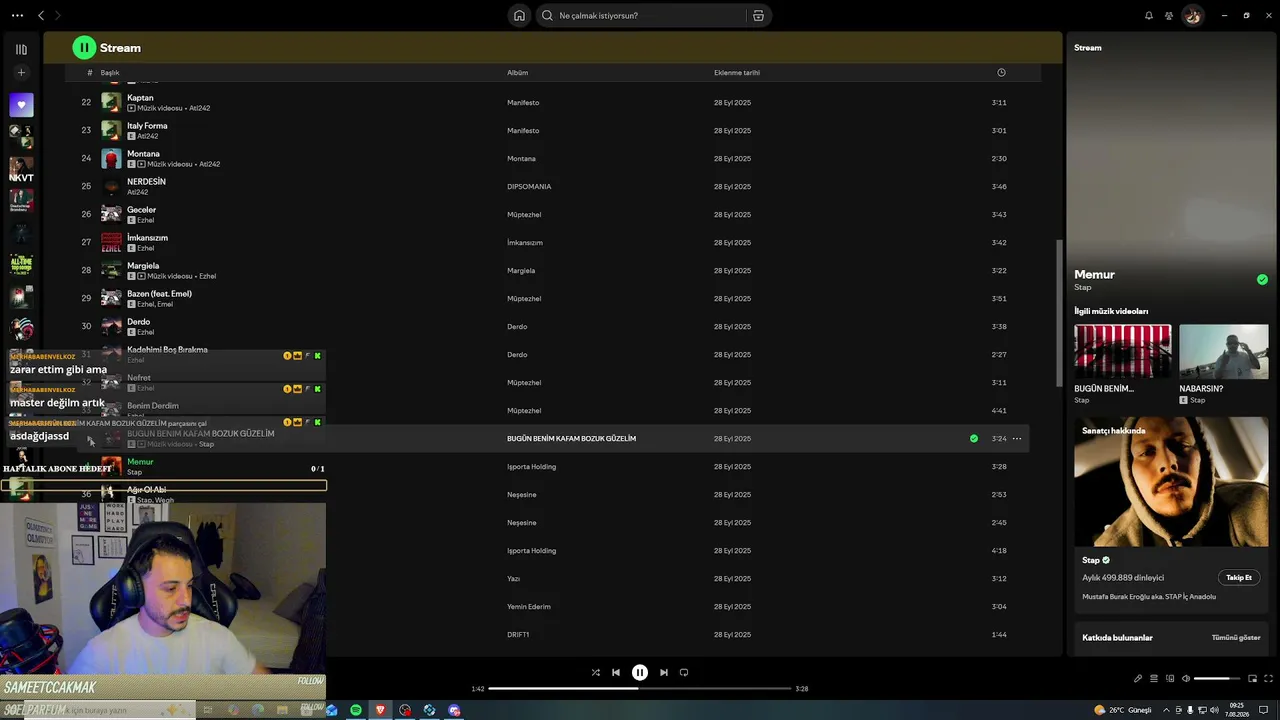Show hidden system tray icons
This screenshot has width=1280, height=720.
pyautogui.click(x=1165, y=710)
